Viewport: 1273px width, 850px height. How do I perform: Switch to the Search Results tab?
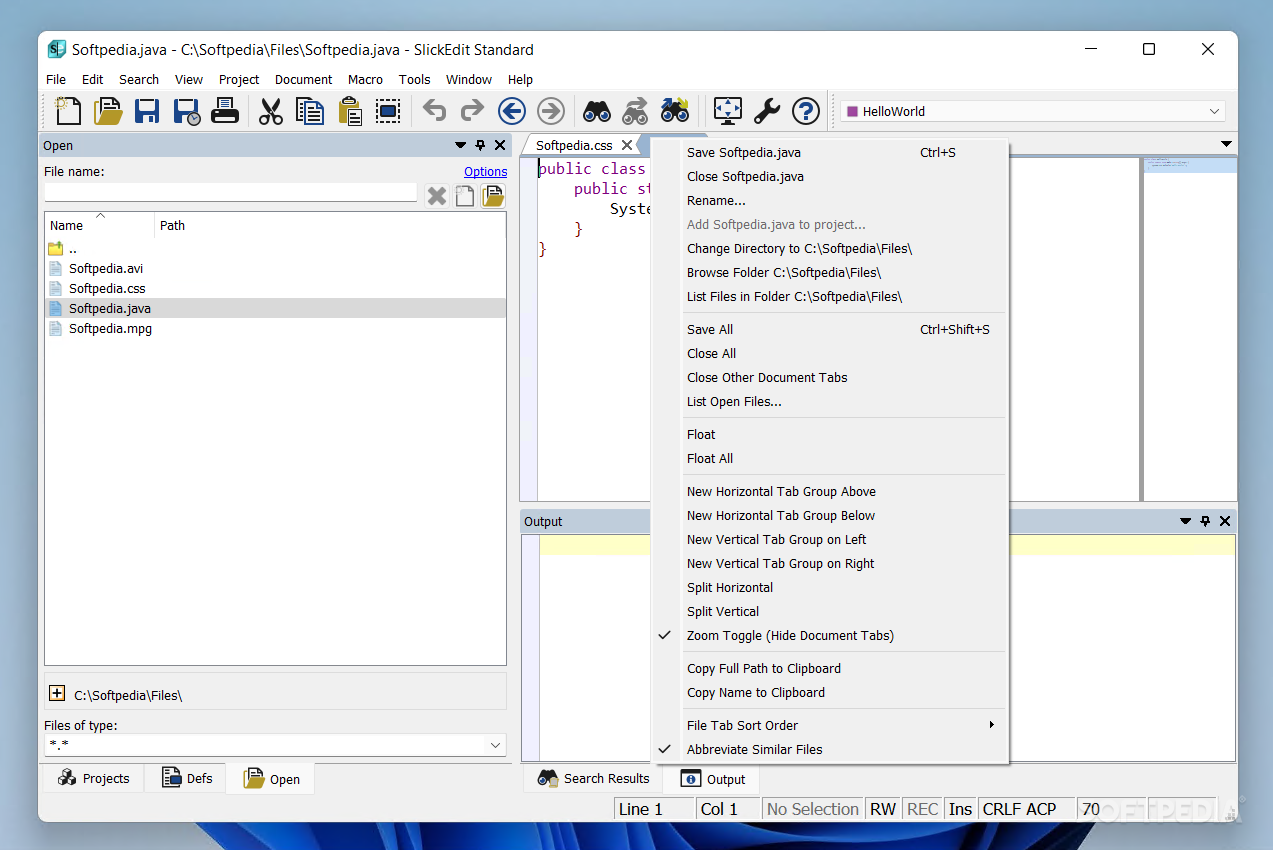click(x=593, y=778)
